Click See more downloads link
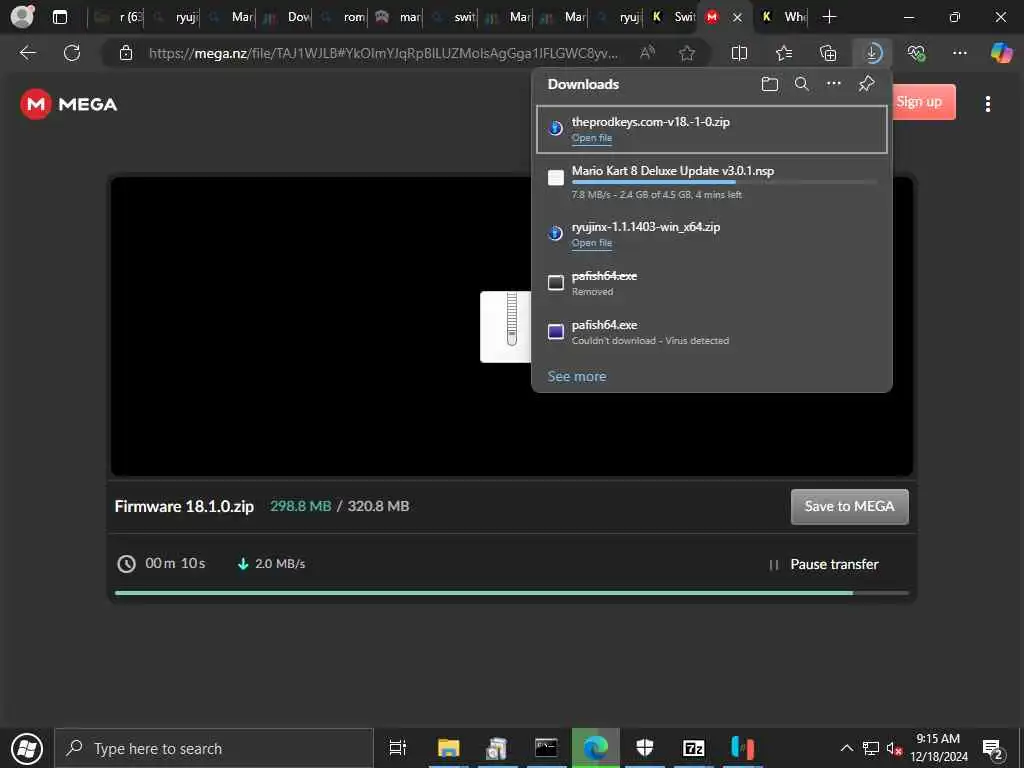The width and height of the screenshot is (1024, 768). click(577, 376)
